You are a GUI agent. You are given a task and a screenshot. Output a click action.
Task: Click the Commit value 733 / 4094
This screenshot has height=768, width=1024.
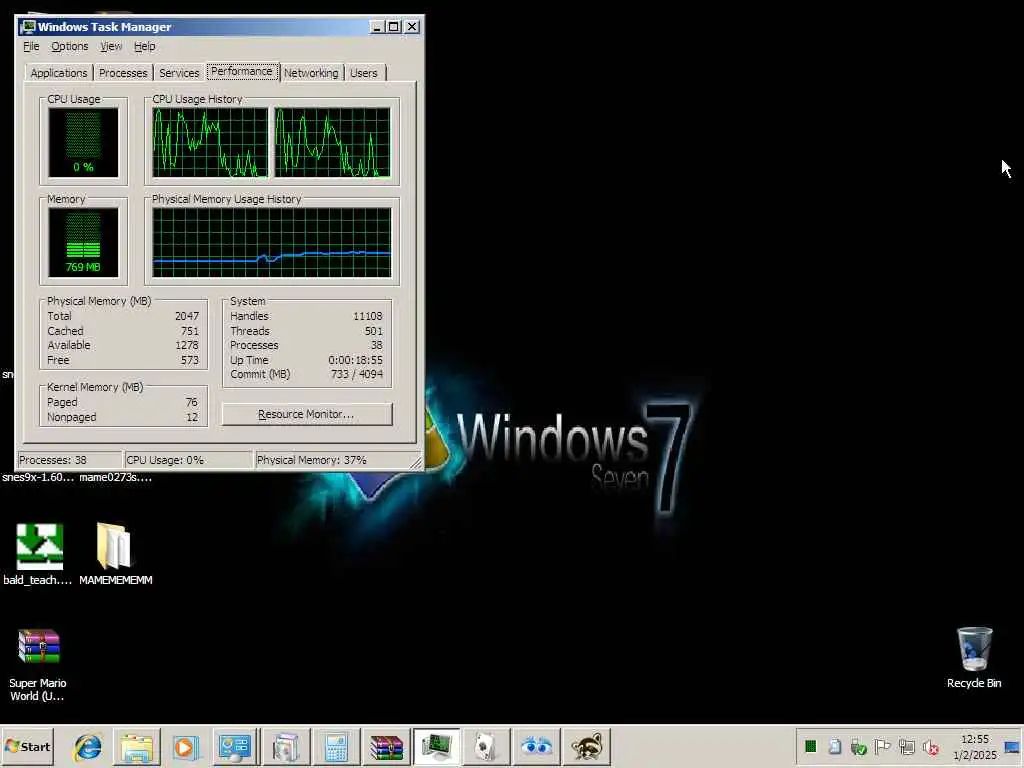point(357,374)
